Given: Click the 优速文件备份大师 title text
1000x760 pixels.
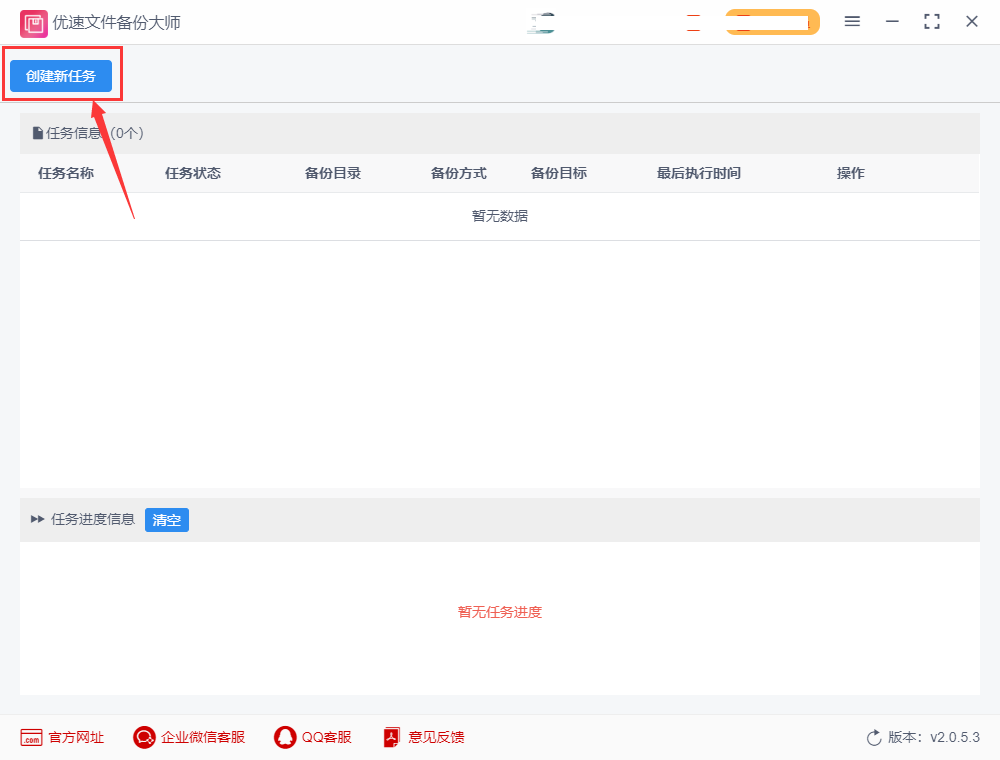Looking at the screenshot, I should (x=117, y=22).
